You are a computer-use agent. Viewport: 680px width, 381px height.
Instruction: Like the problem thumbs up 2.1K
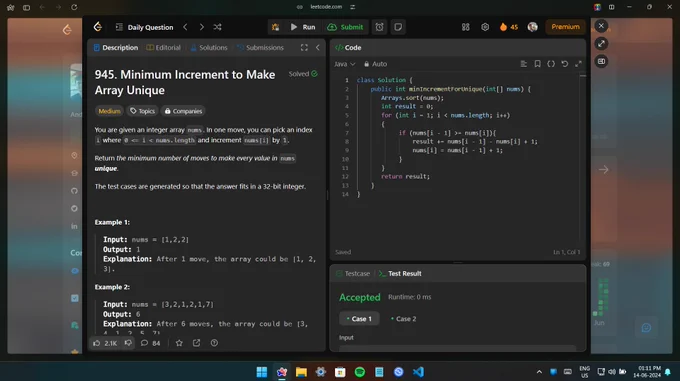[105, 343]
